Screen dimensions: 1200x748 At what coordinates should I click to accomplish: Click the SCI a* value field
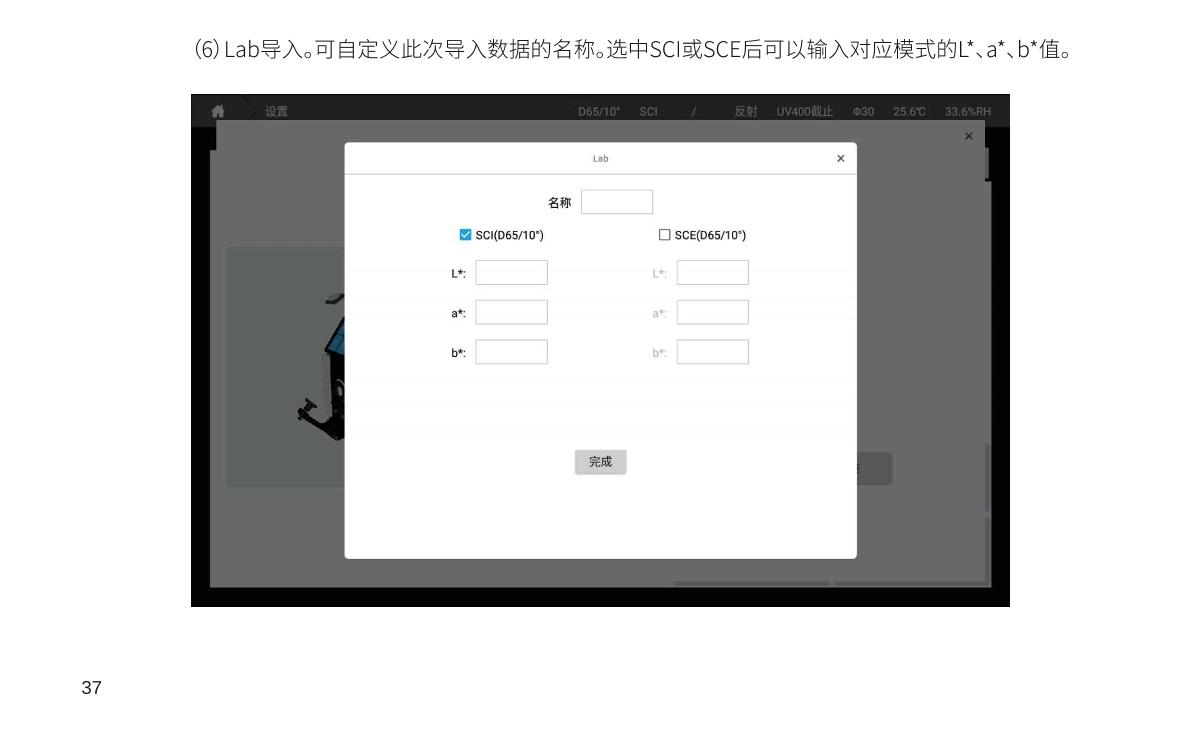pos(511,312)
